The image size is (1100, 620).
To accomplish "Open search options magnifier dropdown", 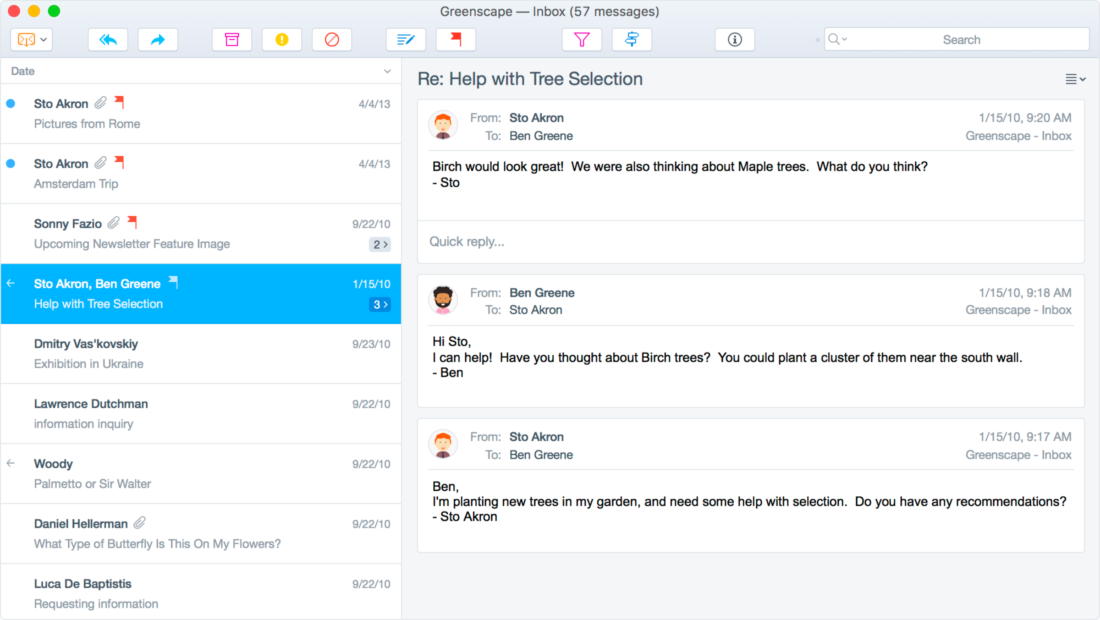I will [x=837, y=39].
